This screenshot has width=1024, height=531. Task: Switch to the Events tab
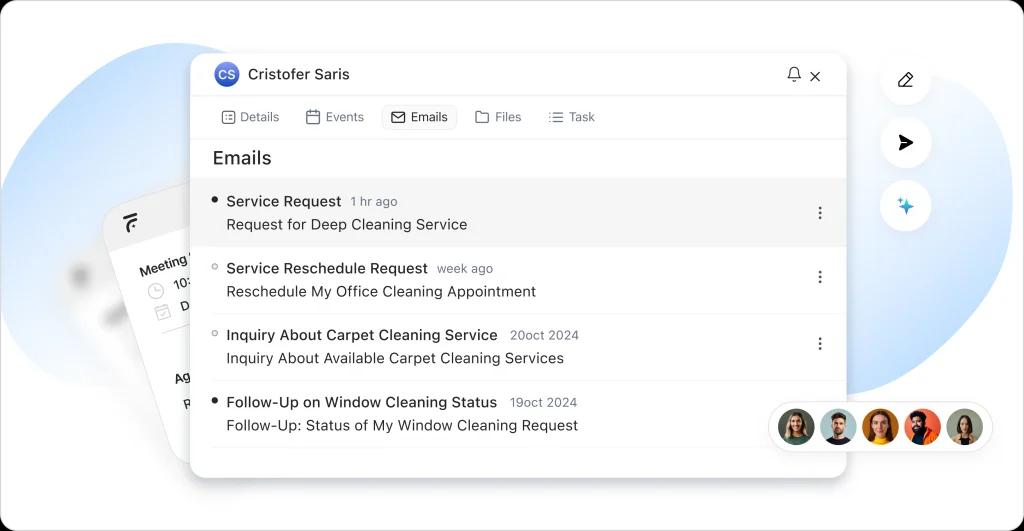click(334, 117)
